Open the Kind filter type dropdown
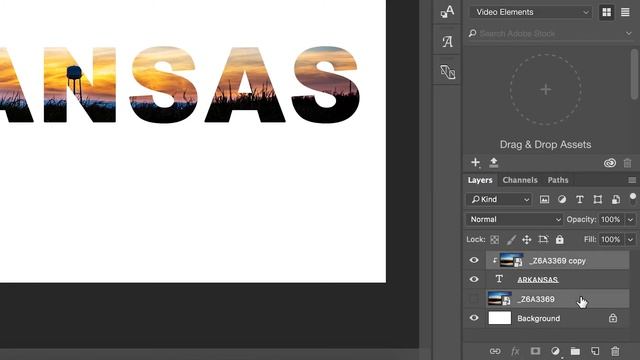This screenshot has height=360, width=640. (499, 199)
